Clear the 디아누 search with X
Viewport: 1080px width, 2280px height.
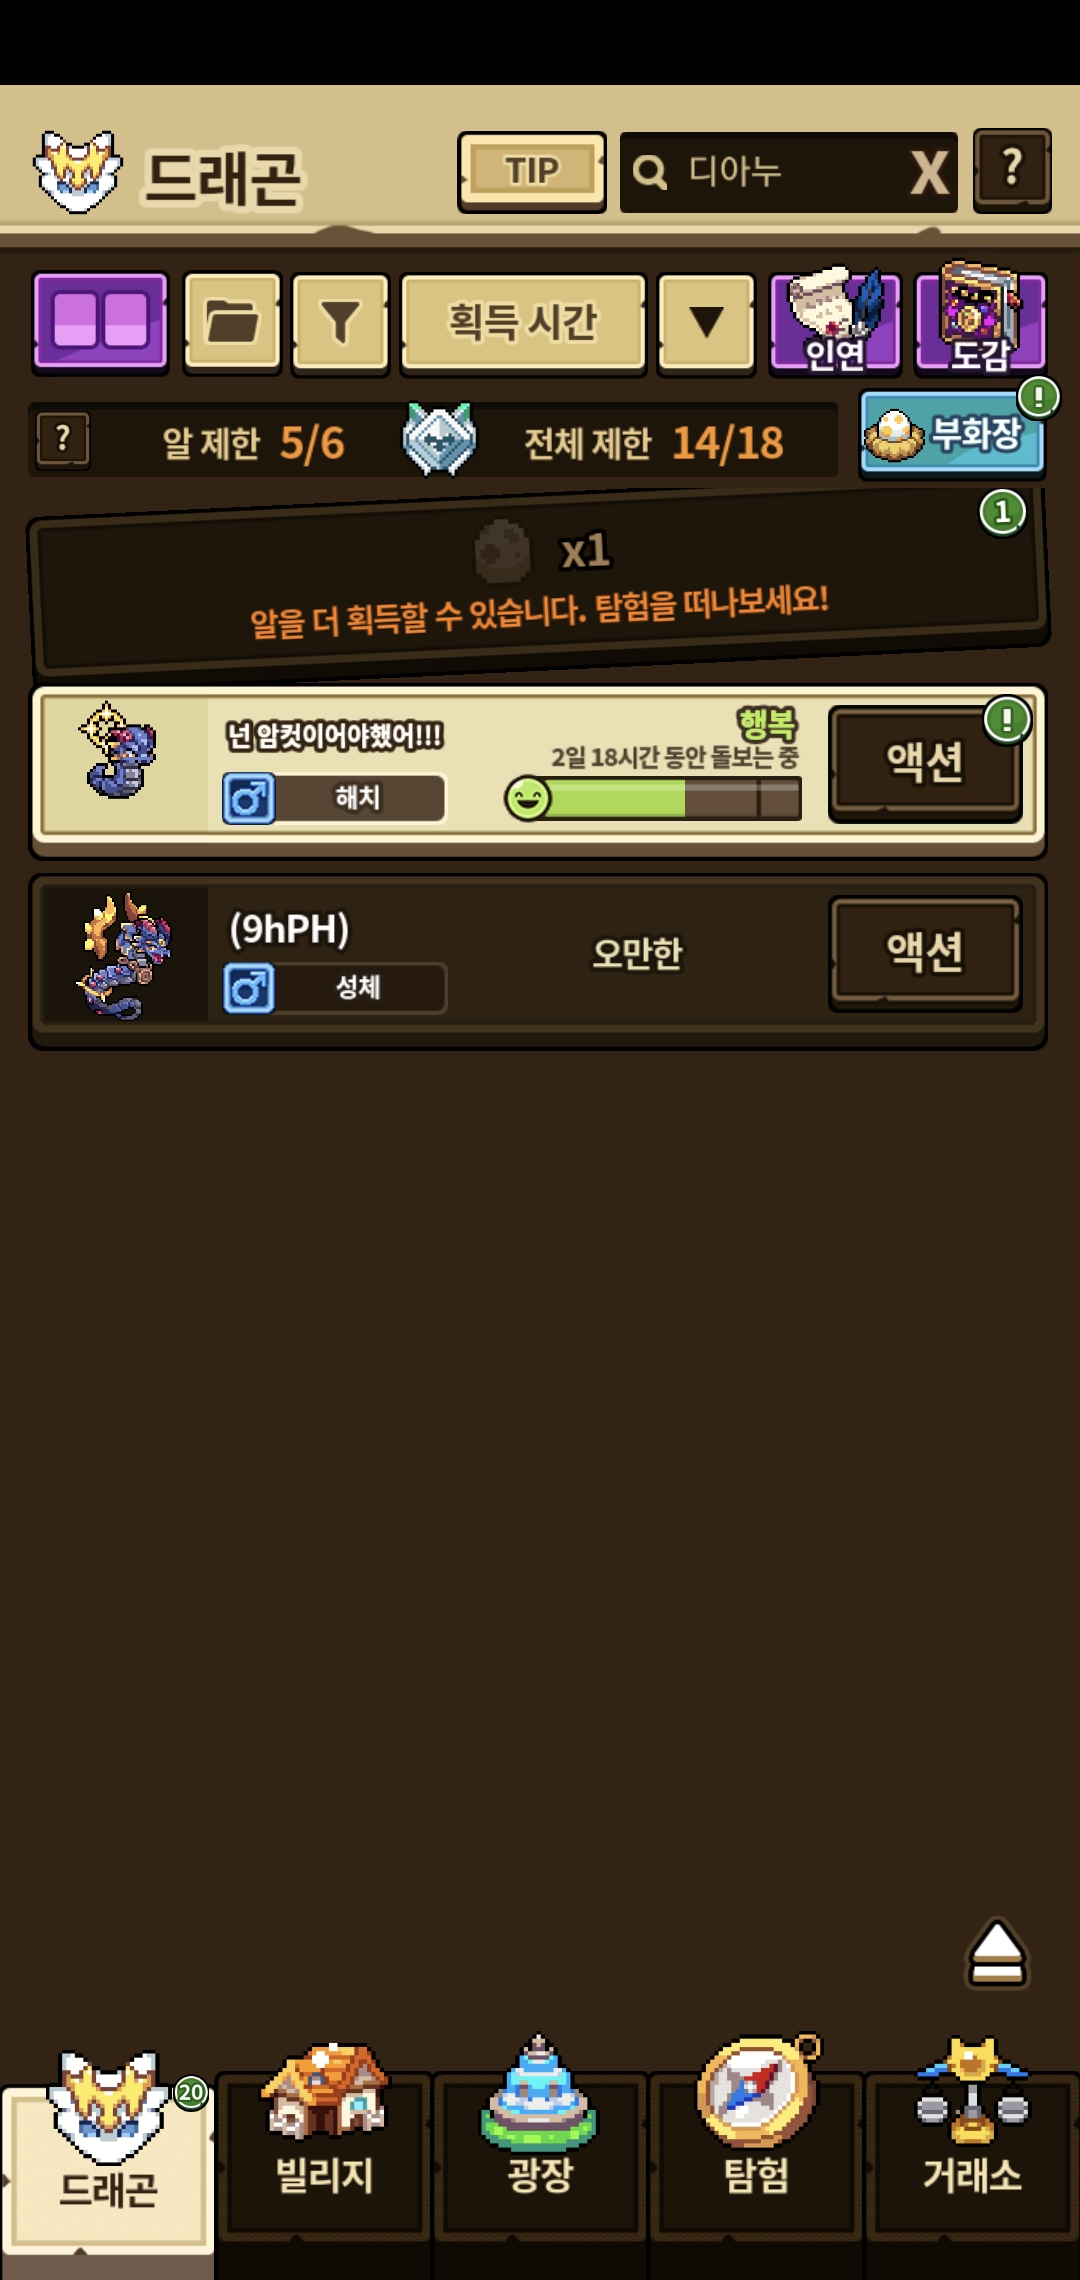pos(930,173)
